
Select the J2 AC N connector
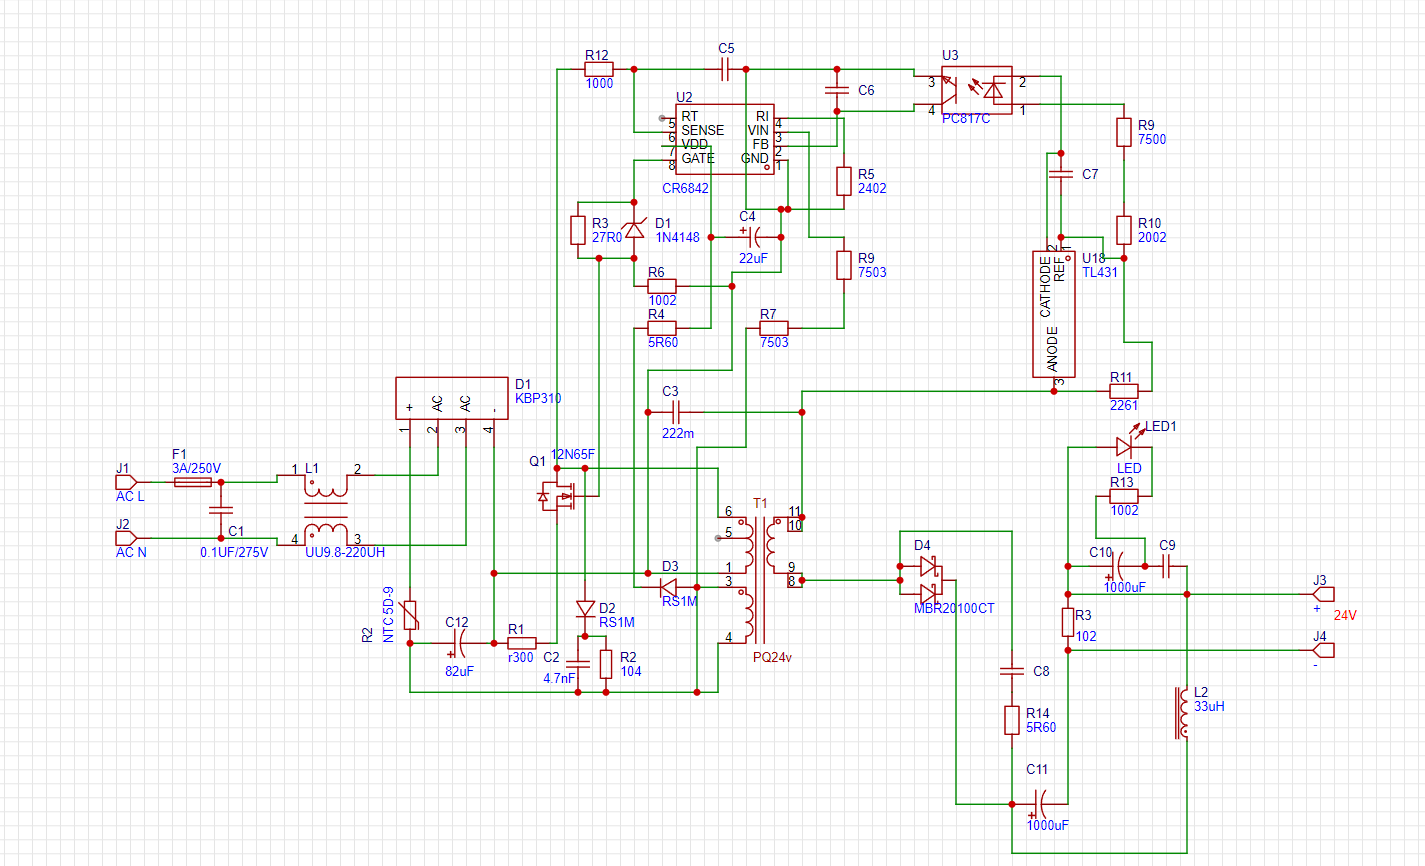point(126,538)
